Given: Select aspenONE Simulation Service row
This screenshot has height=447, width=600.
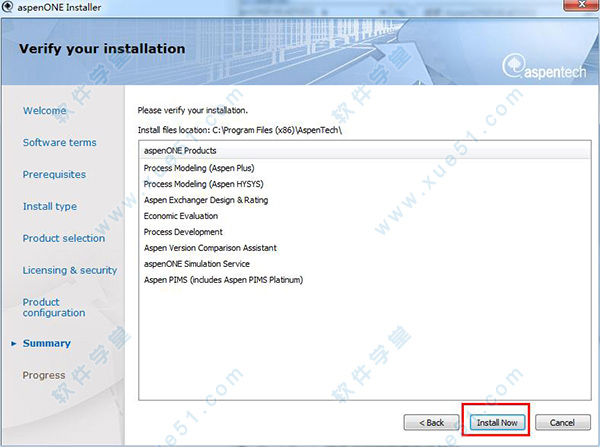Looking at the screenshot, I should pos(365,264).
